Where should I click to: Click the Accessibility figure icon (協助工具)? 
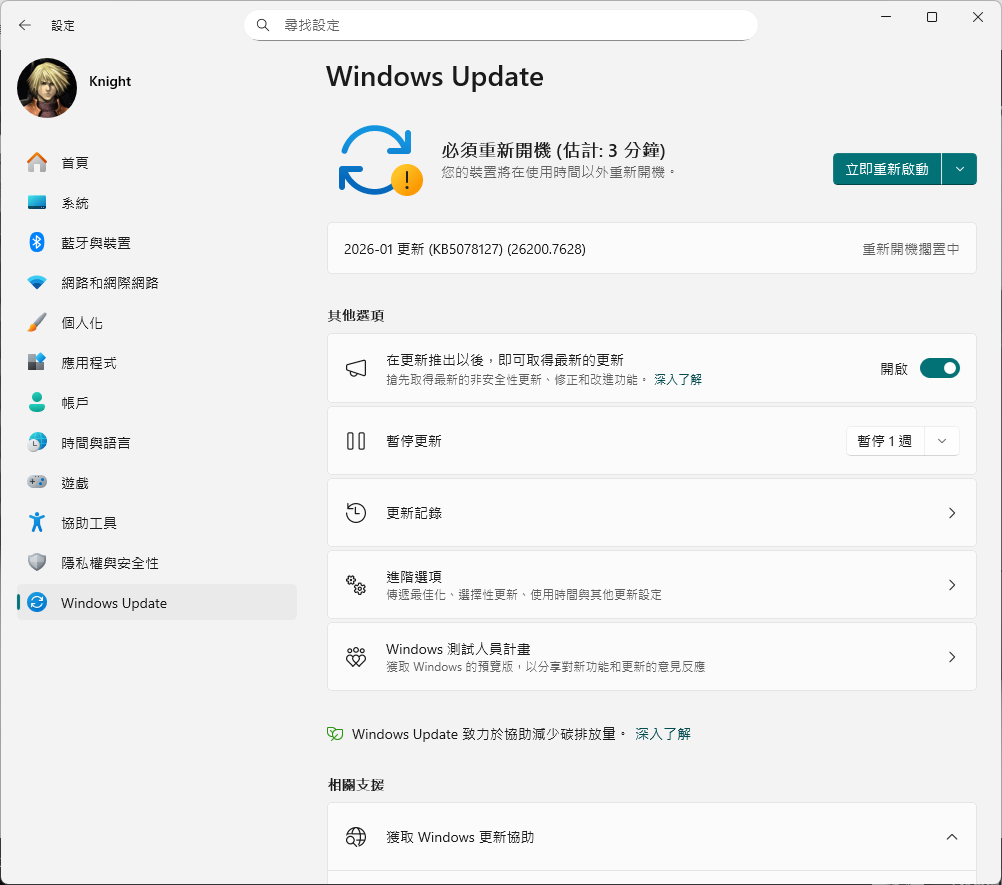pyautogui.click(x=37, y=522)
